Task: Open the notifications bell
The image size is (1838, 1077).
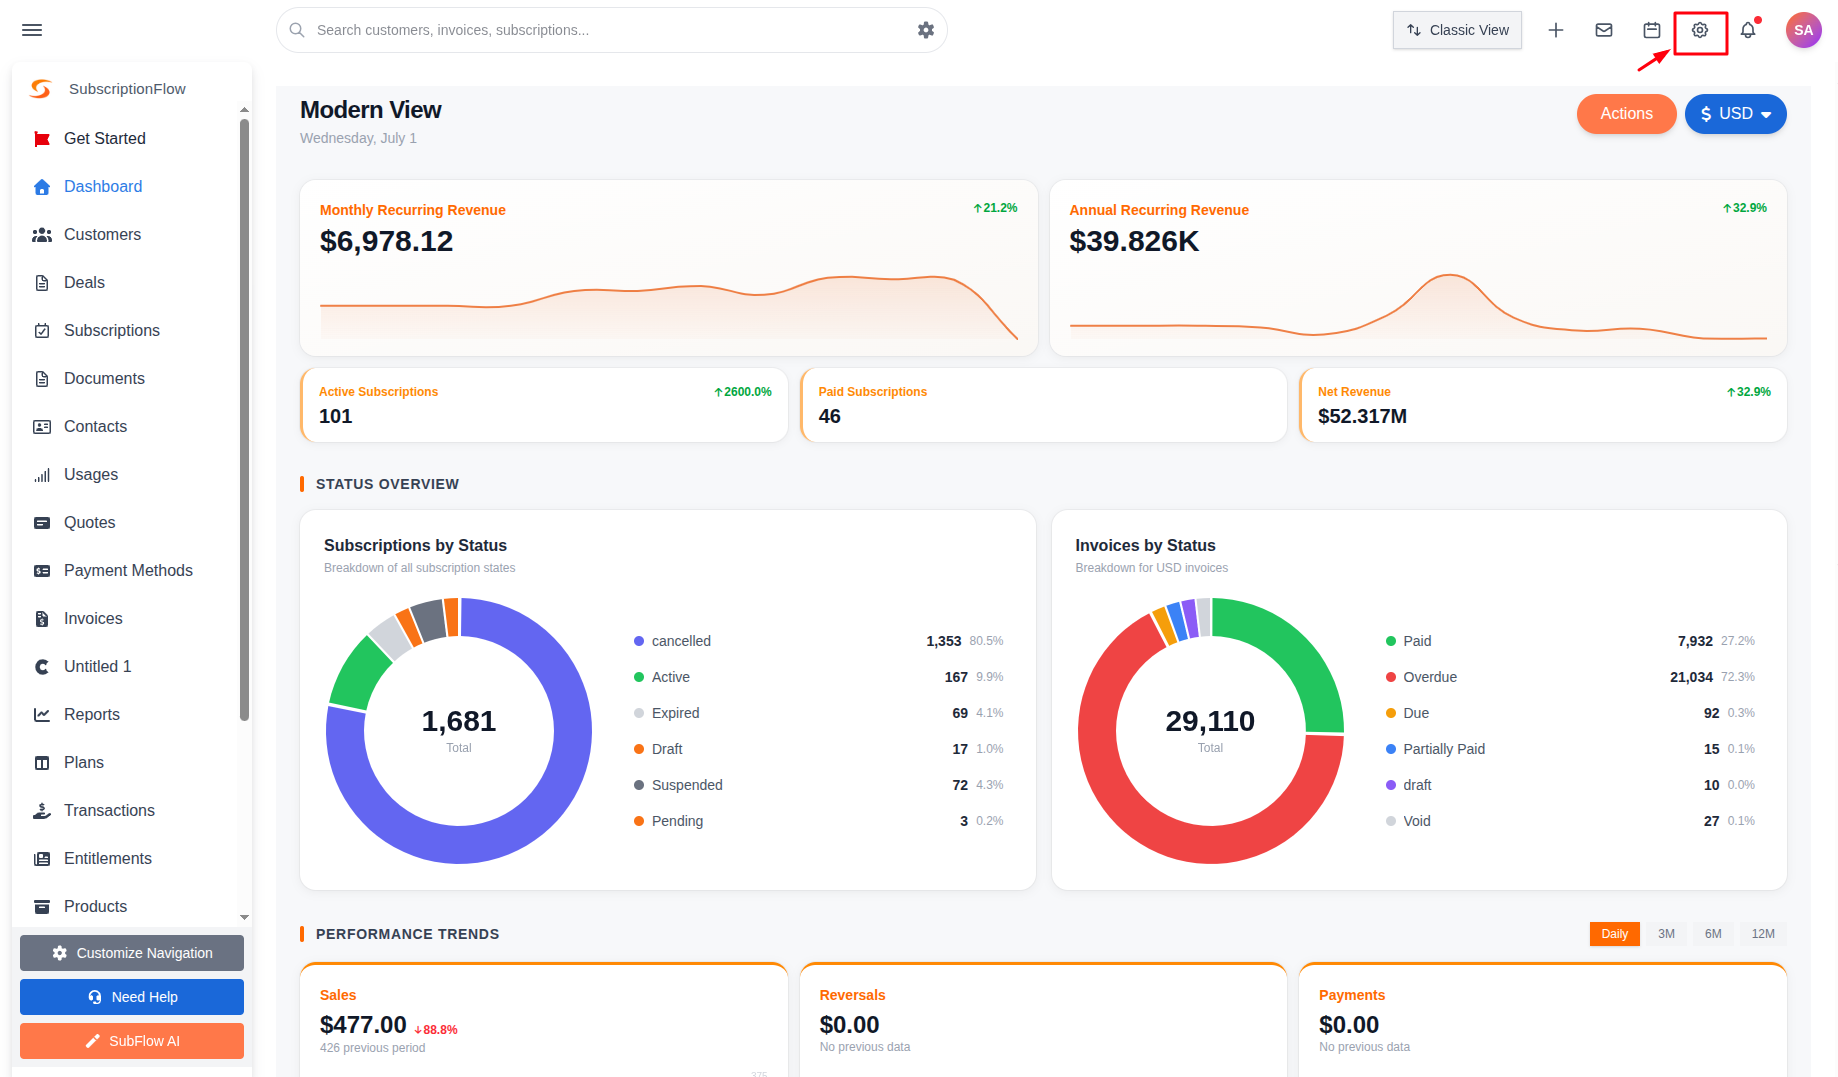Action: [1748, 30]
